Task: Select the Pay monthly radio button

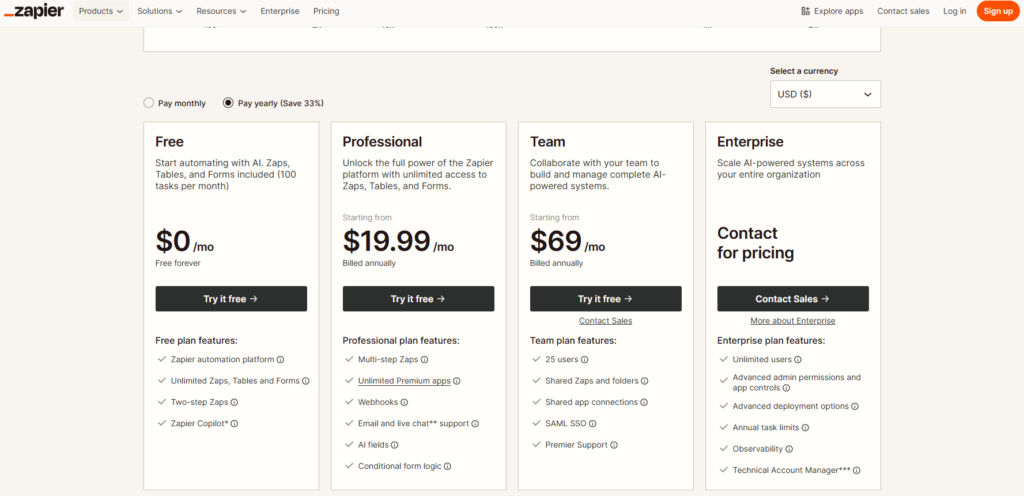Action: coord(149,103)
